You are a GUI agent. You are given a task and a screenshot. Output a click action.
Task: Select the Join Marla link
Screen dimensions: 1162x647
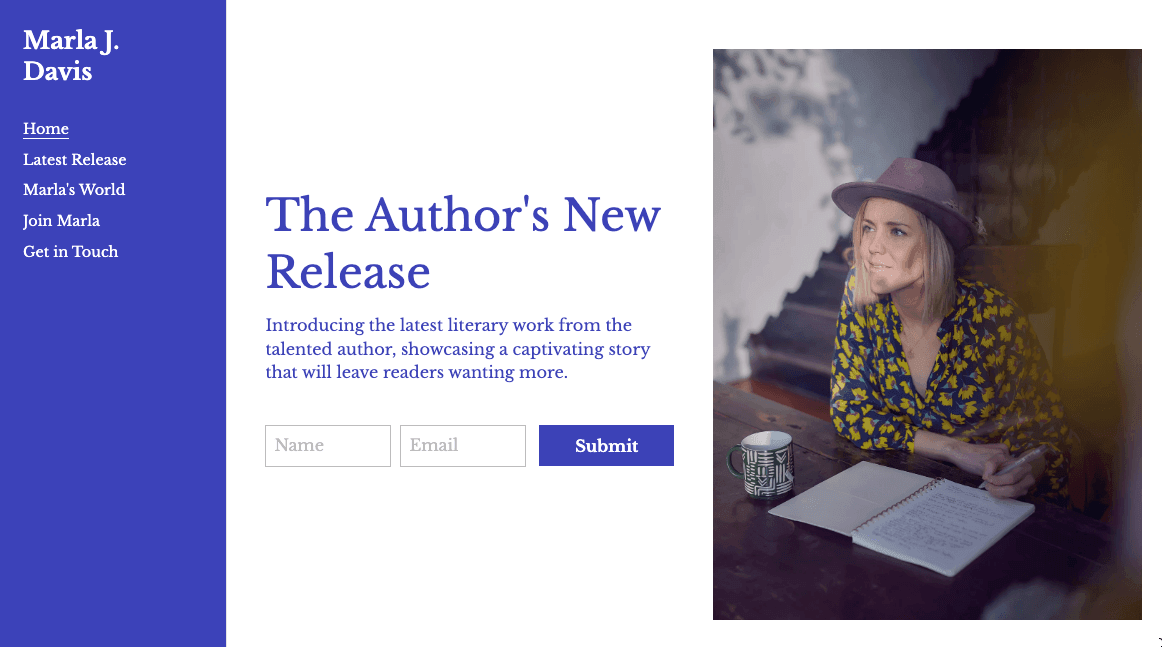(x=62, y=221)
